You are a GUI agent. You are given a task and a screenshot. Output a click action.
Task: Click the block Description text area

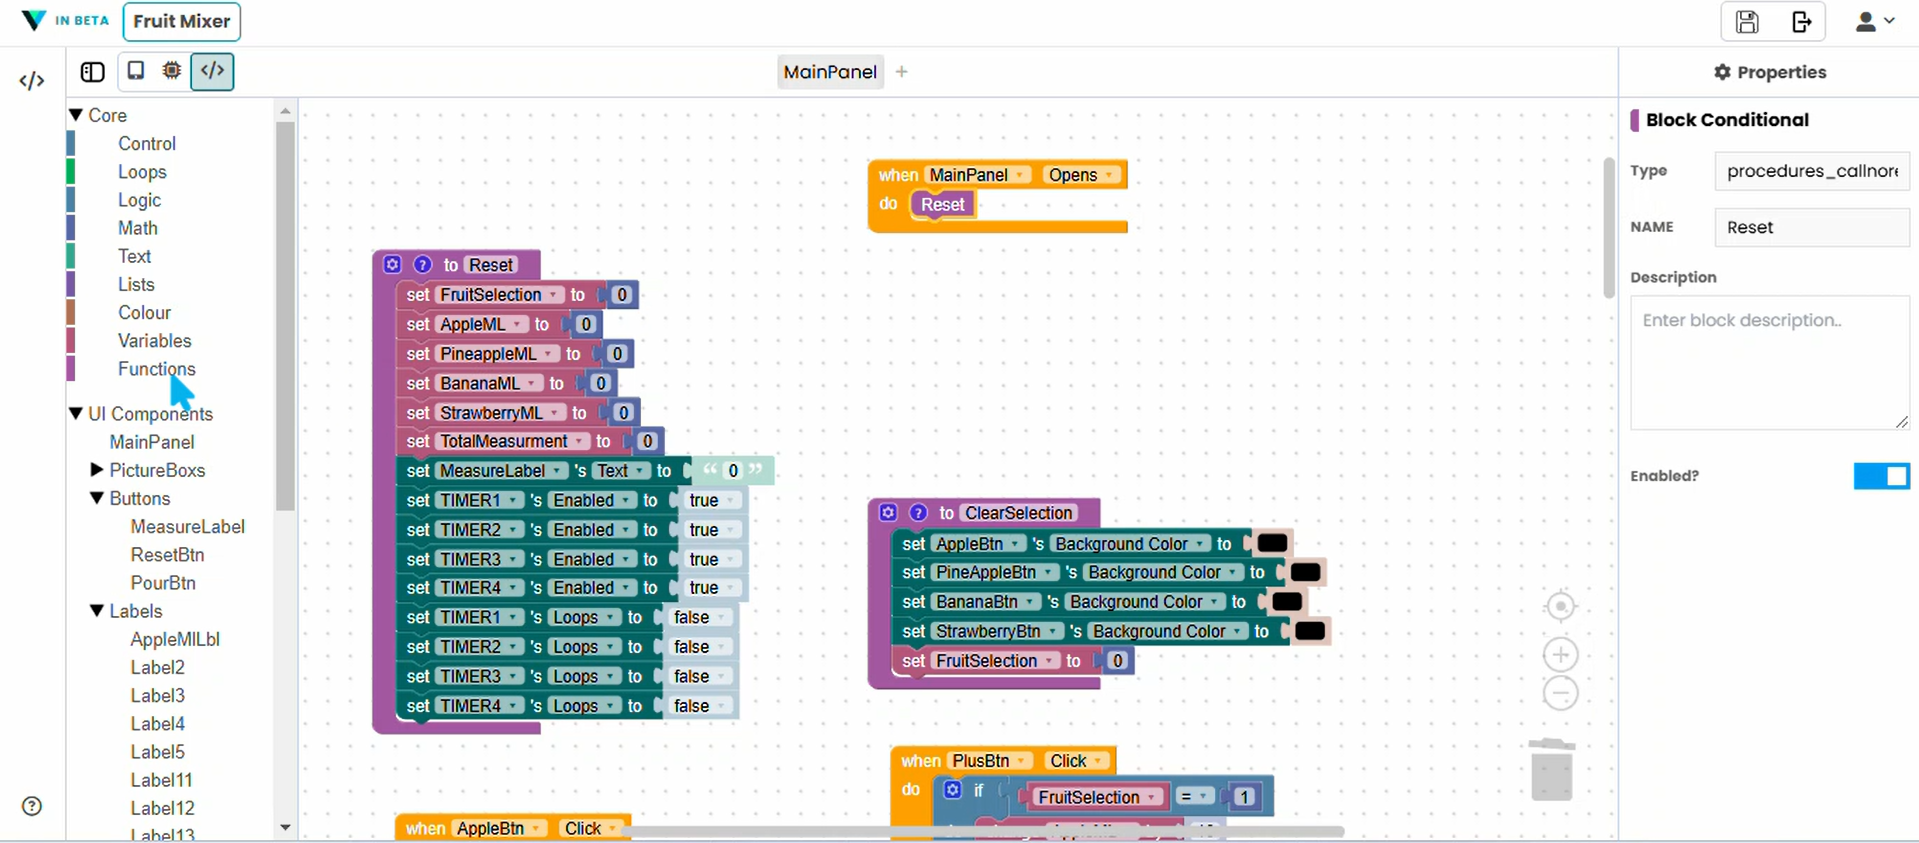pos(1770,362)
